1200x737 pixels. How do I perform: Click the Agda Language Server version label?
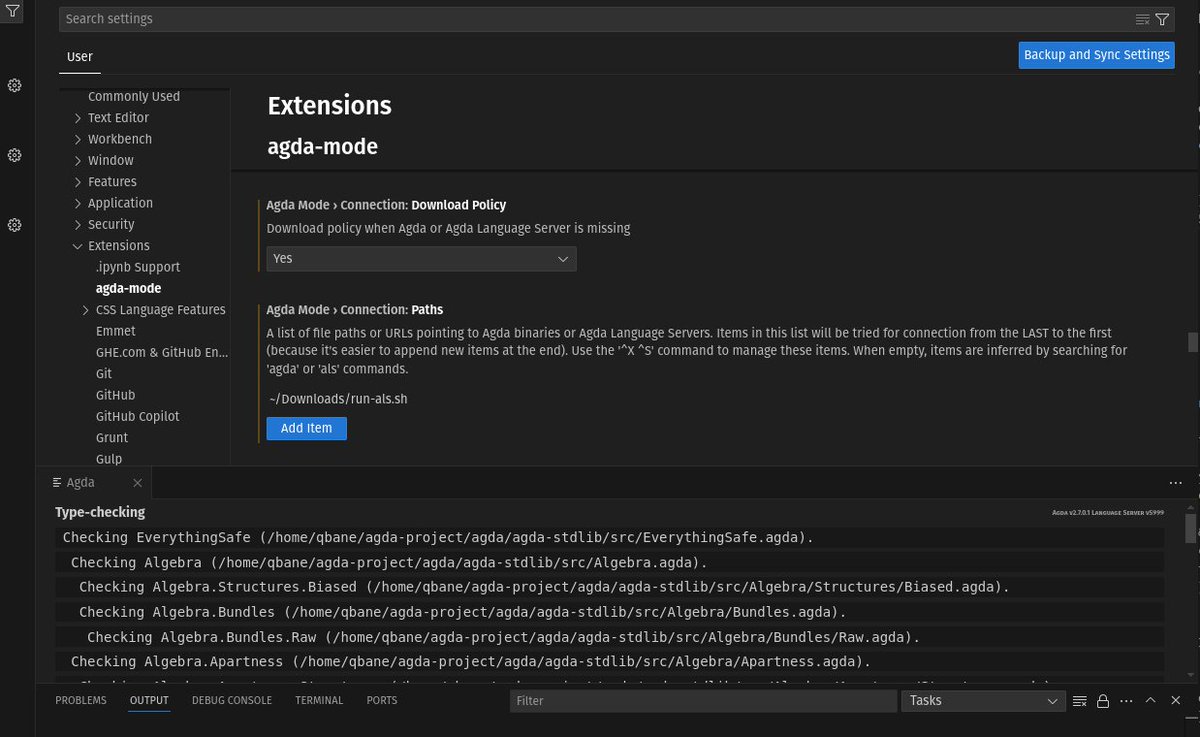point(1108,512)
